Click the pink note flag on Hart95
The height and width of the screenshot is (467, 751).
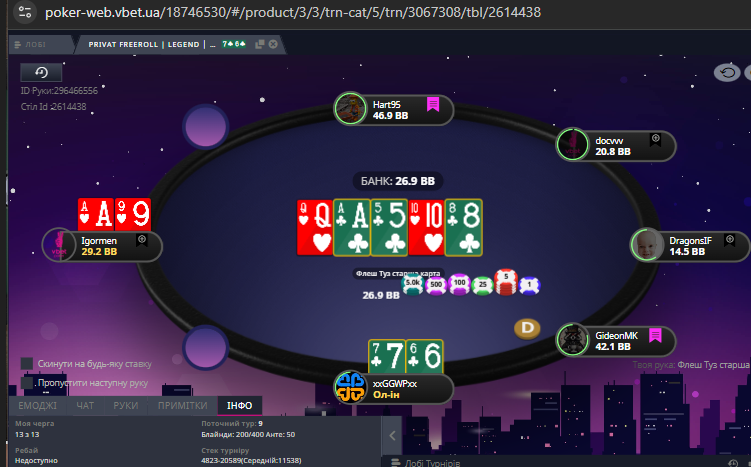pos(433,104)
